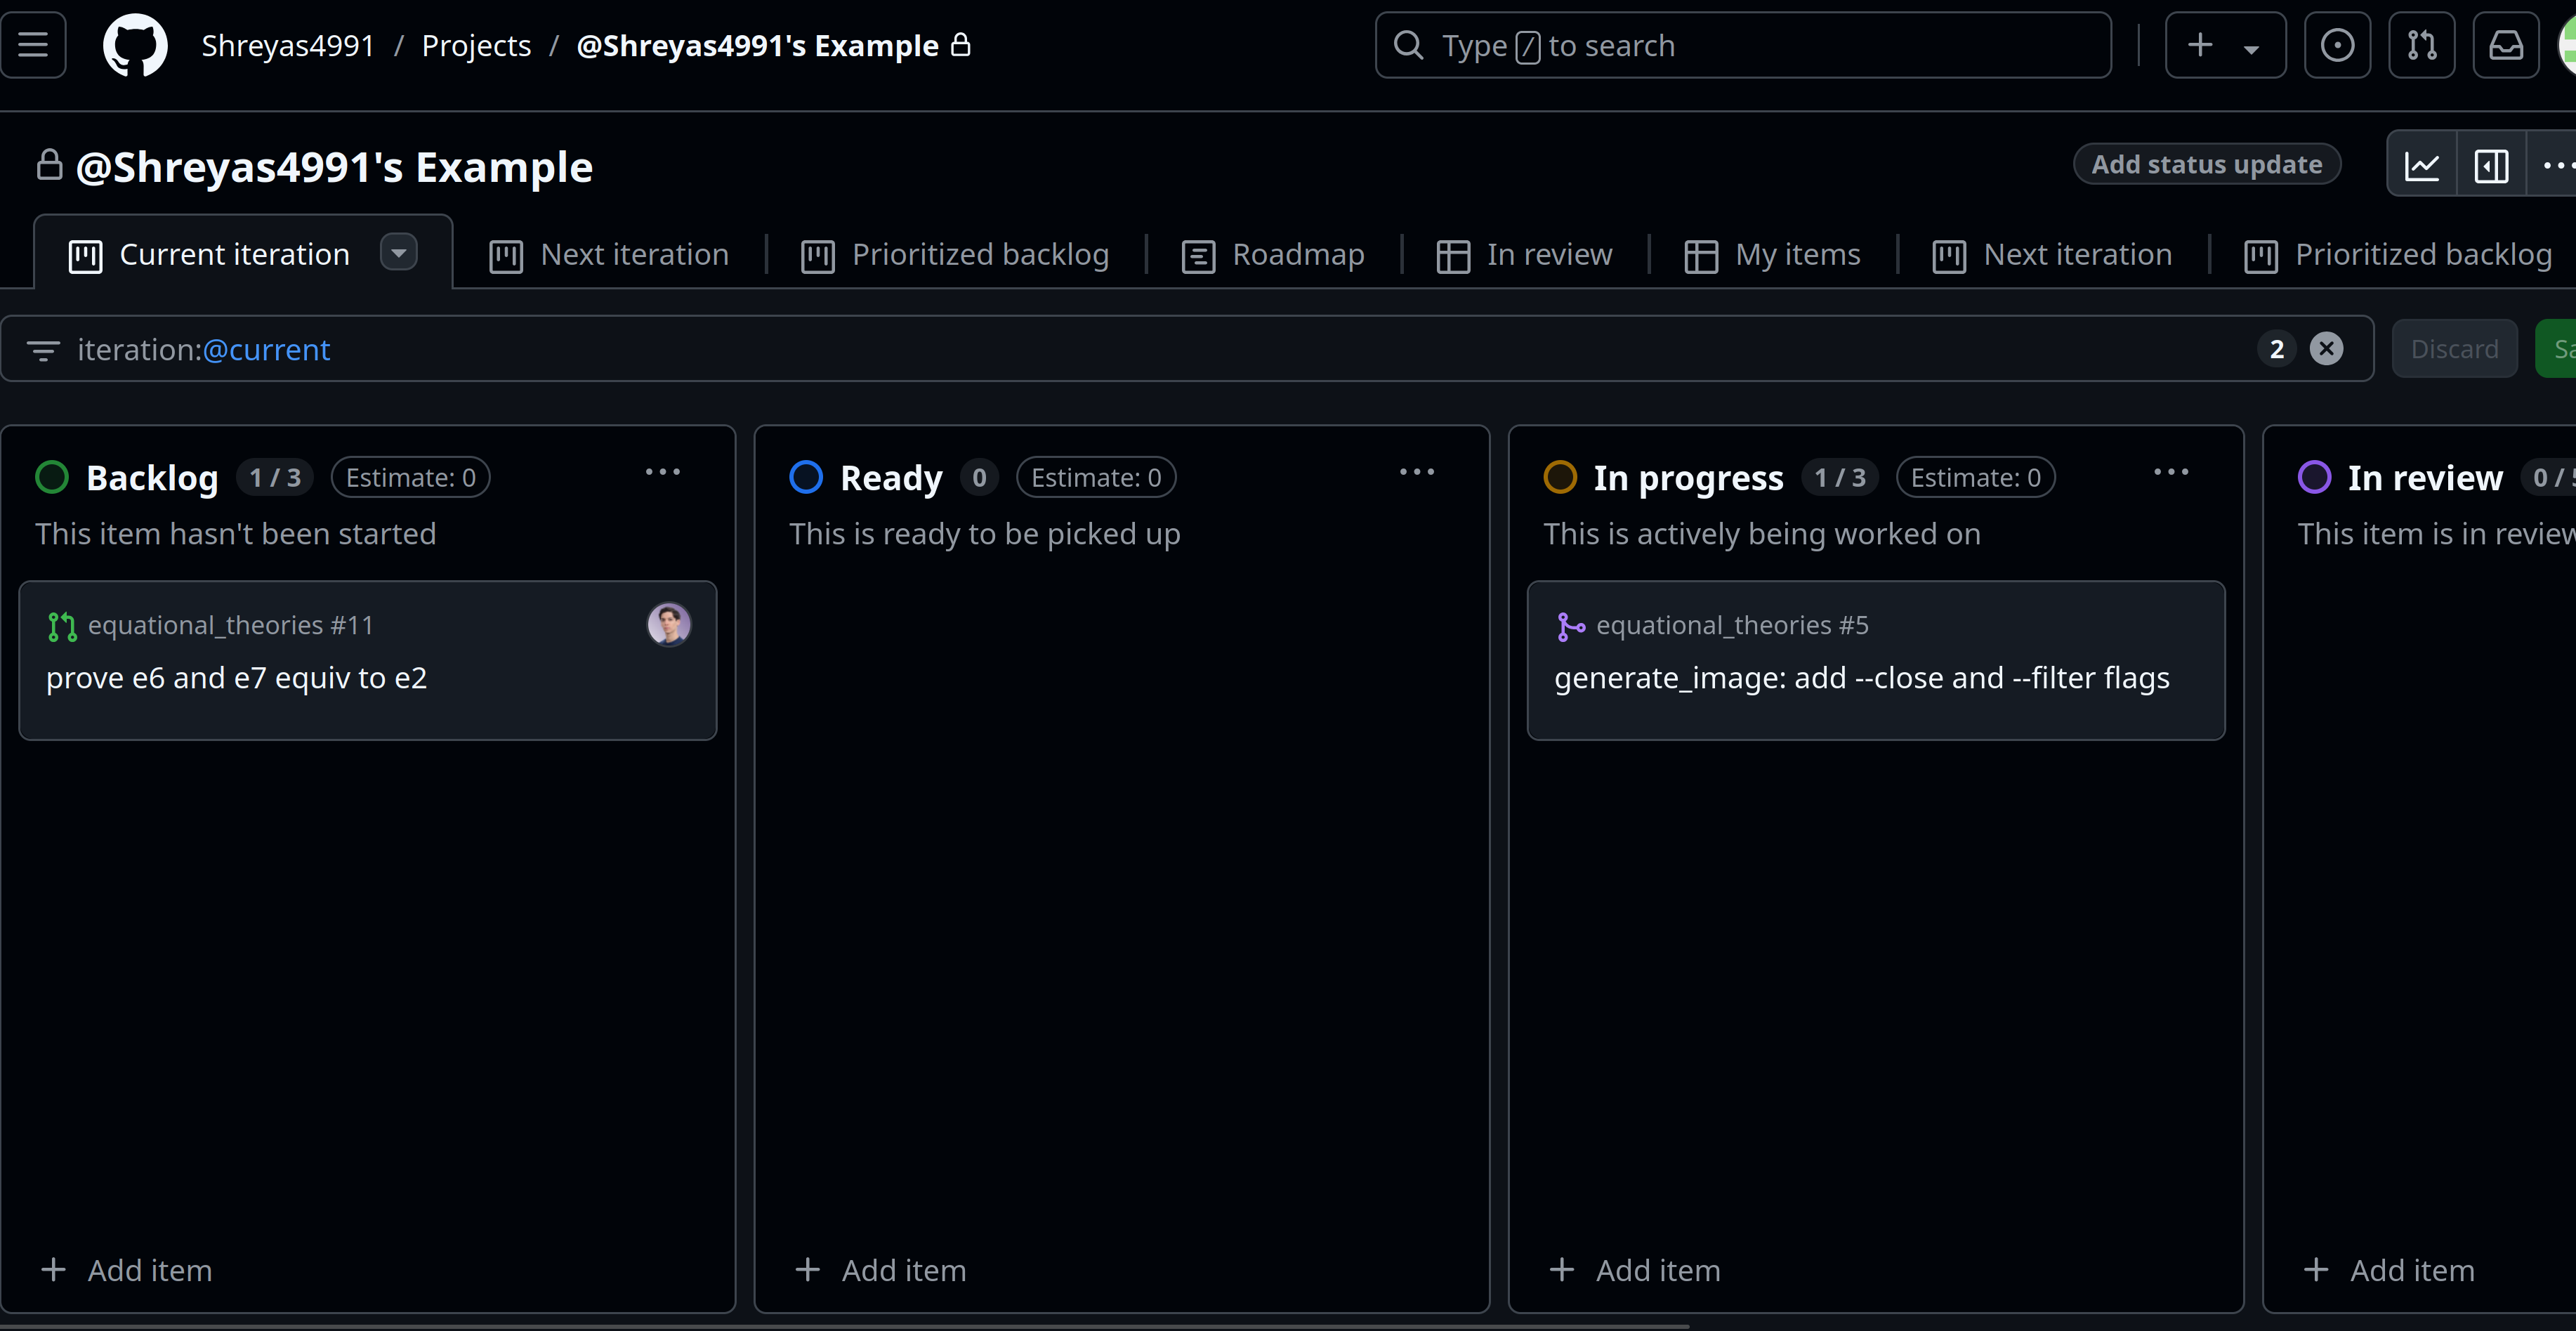Clear the filter with the X button

point(2326,348)
